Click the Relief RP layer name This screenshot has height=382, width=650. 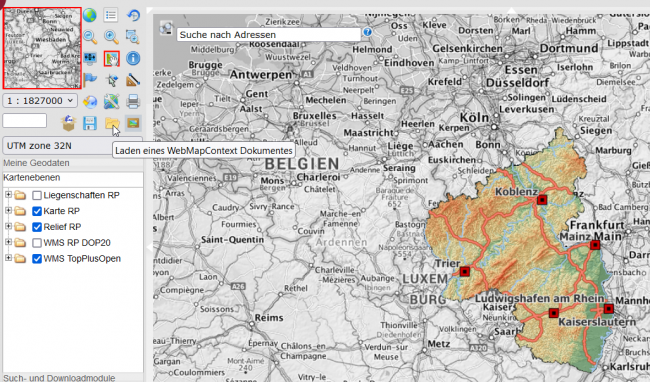(x=62, y=227)
